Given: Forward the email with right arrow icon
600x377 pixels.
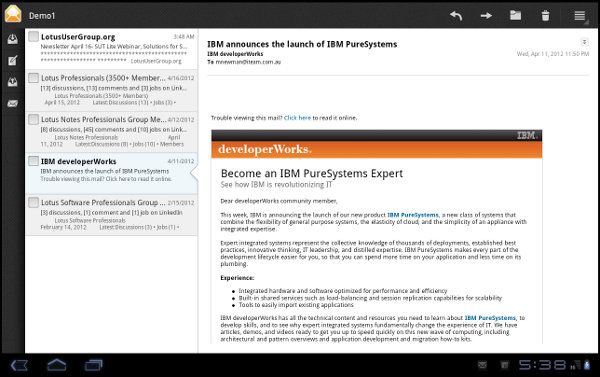Looking at the screenshot, I should (x=486, y=16).
